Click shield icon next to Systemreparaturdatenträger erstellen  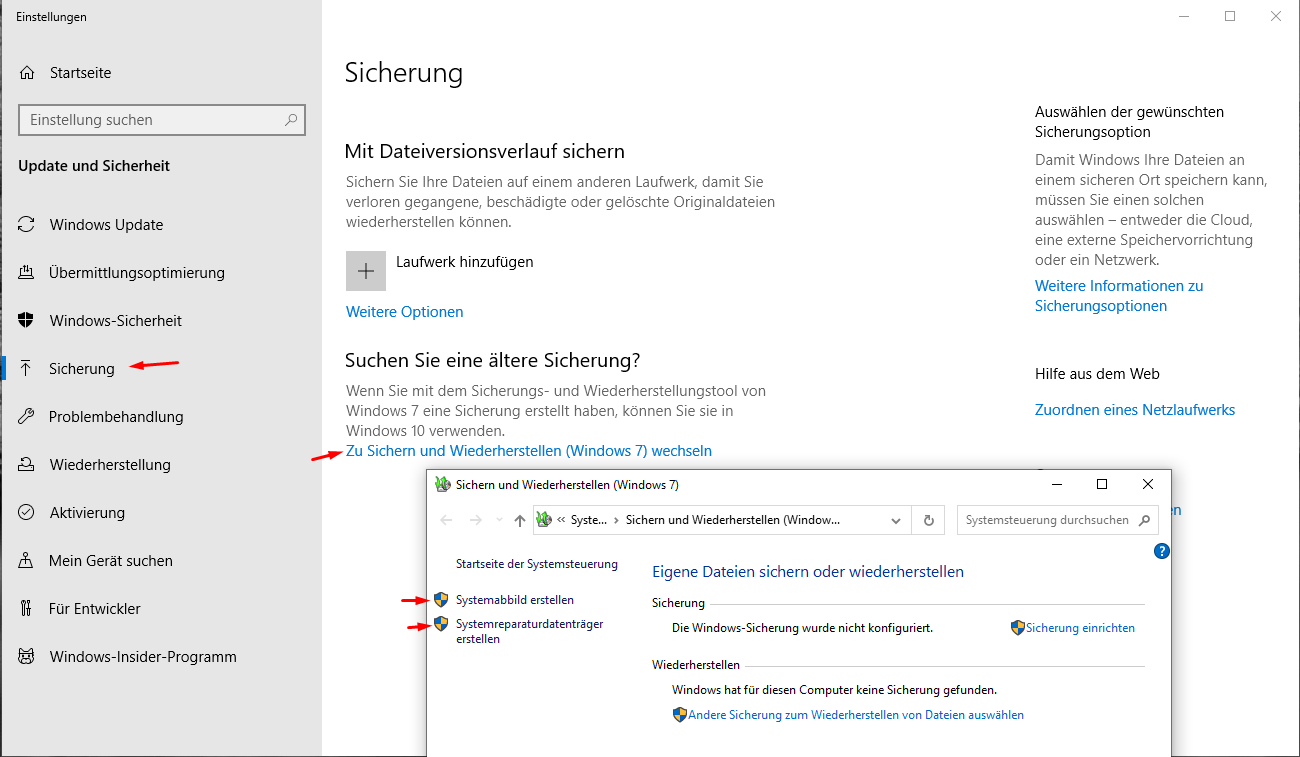tap(441, 624)
